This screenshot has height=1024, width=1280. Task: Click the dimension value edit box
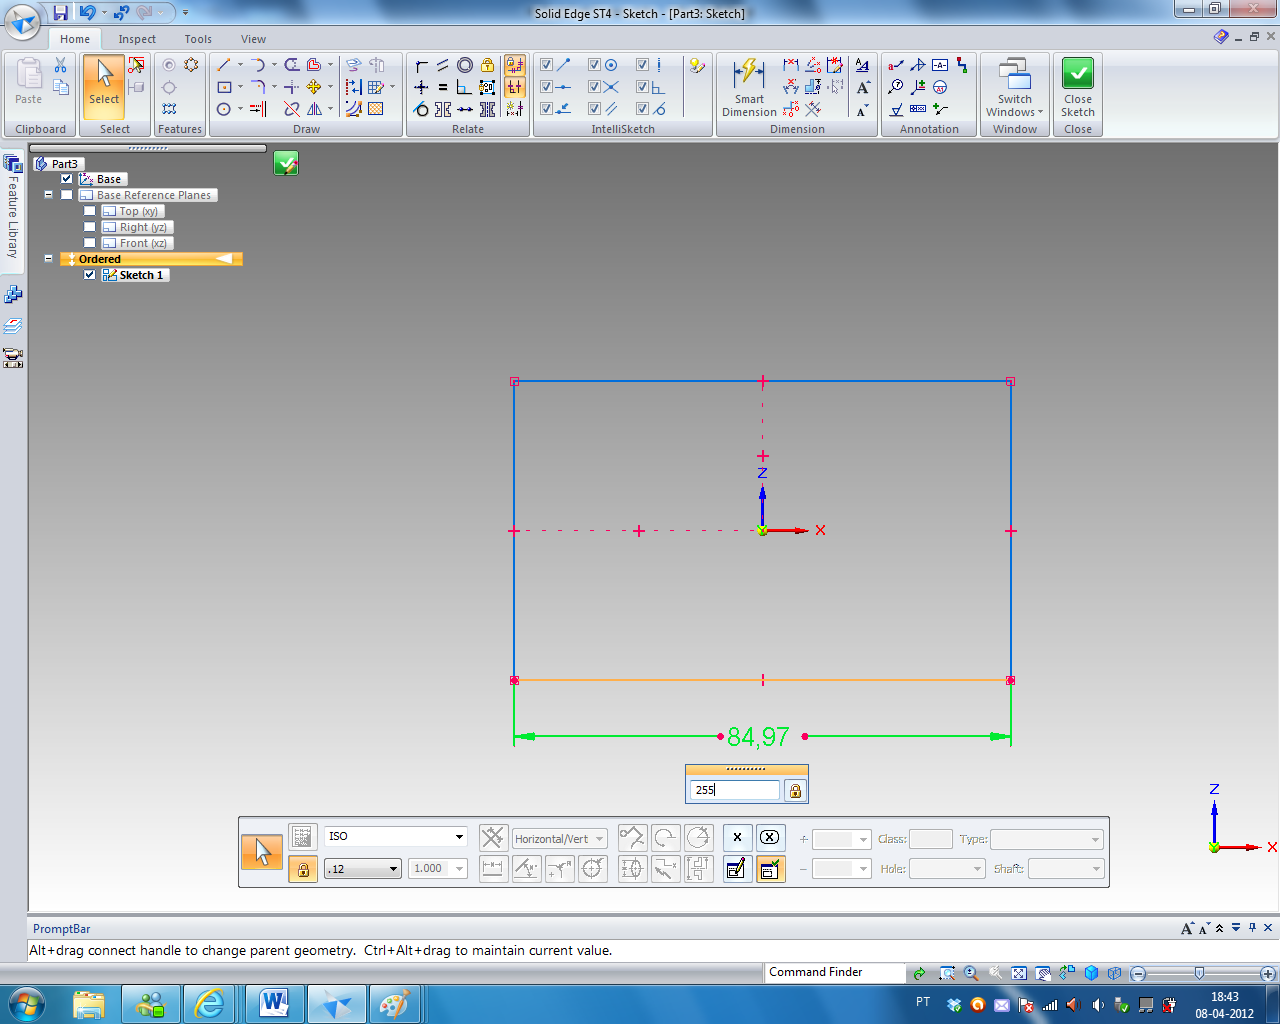click(734, 790)
